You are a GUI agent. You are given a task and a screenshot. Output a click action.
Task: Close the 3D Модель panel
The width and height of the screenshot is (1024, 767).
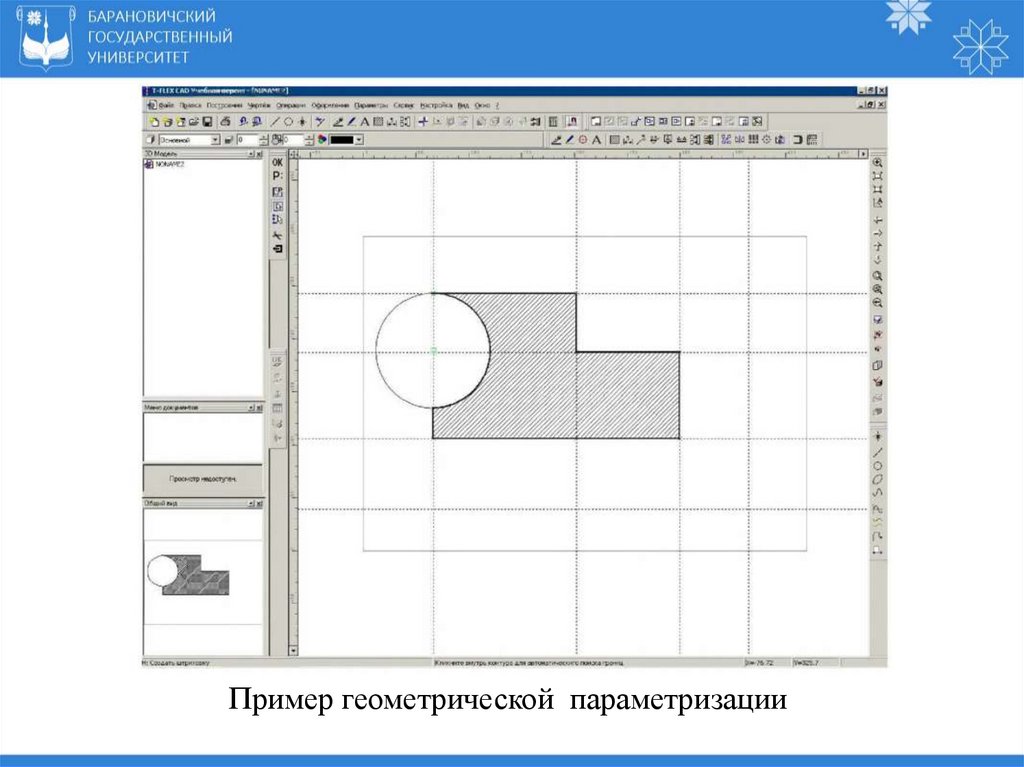point(259,154)
